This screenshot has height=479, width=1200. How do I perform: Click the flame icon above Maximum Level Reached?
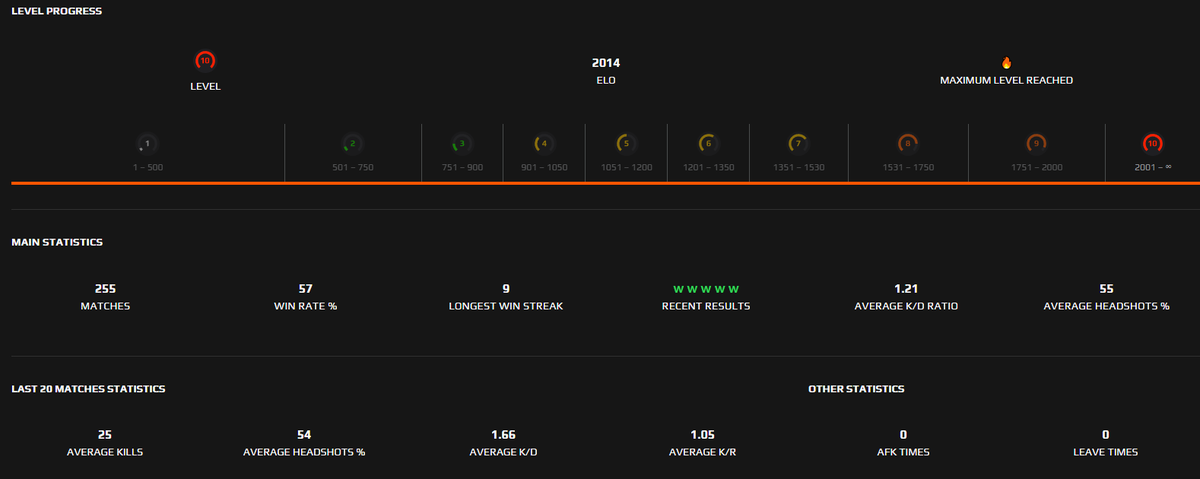(x=1006, y=62)
